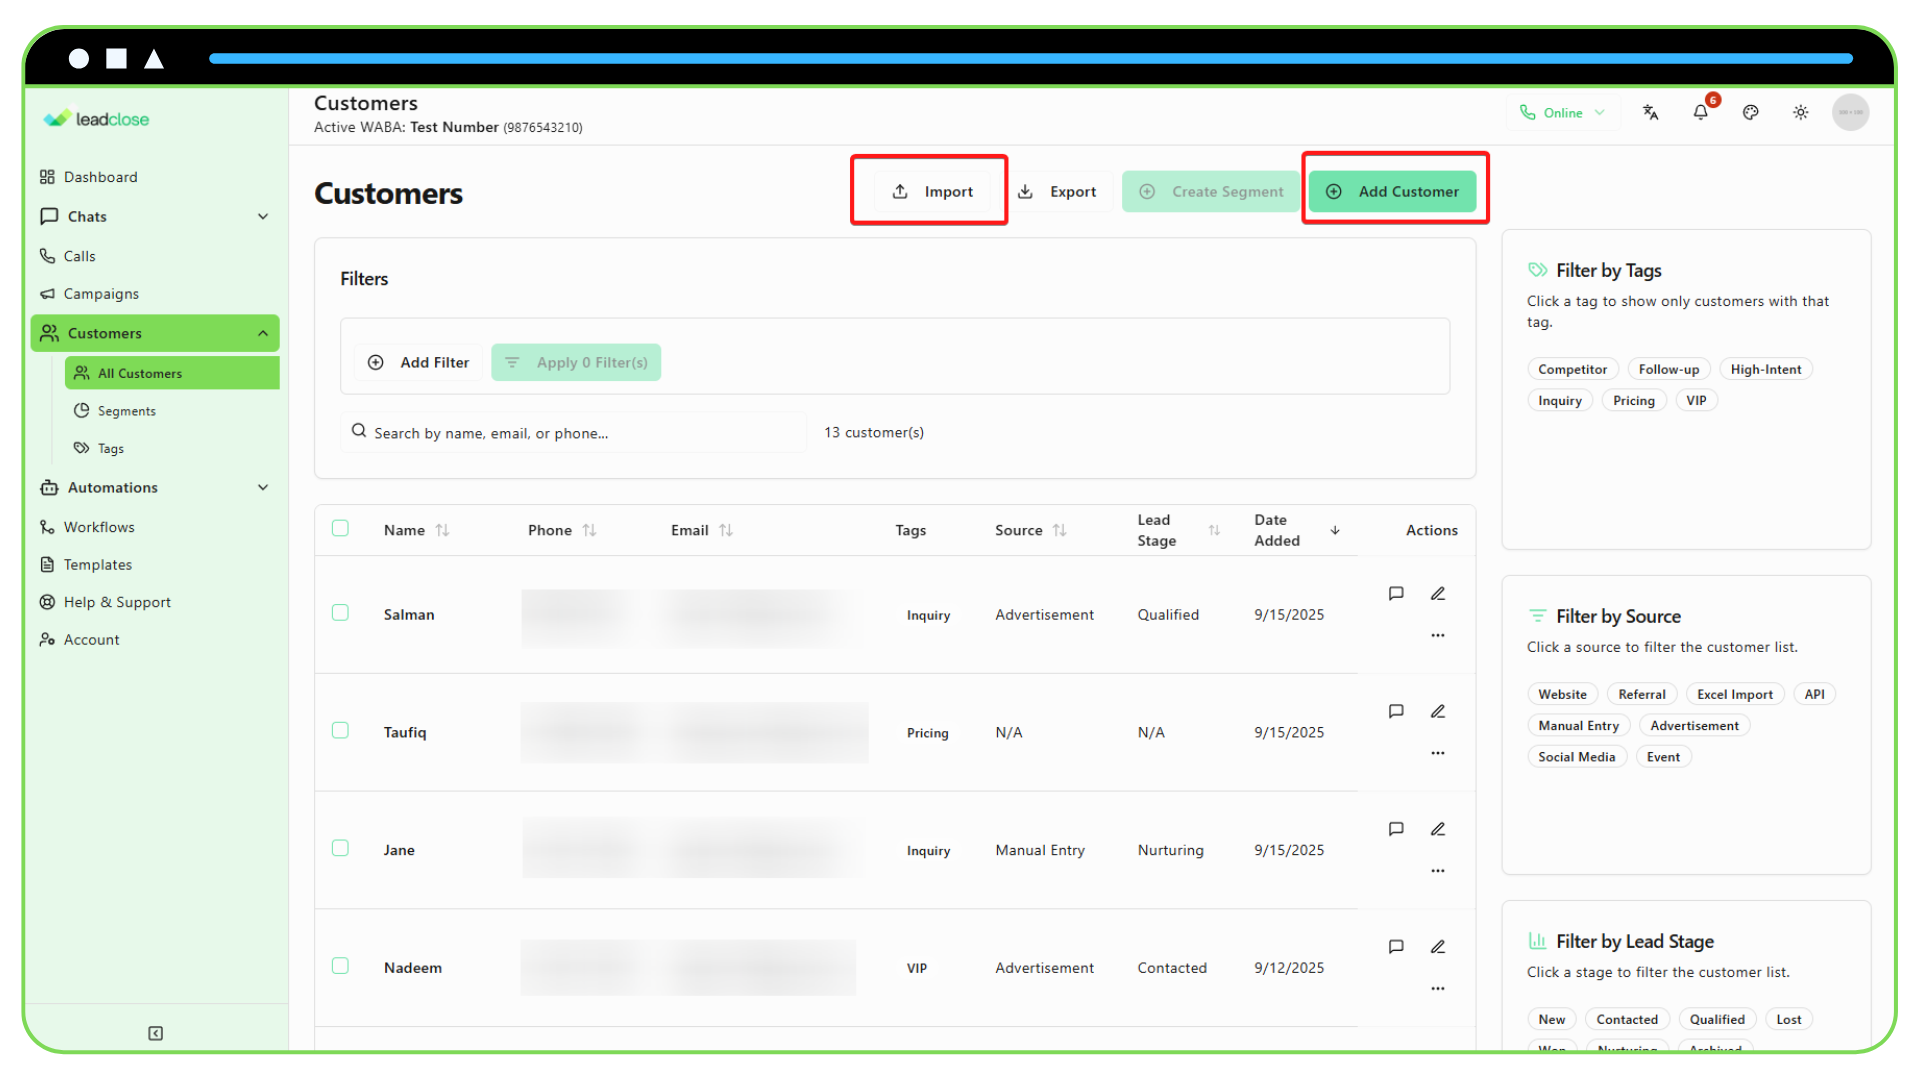Viewport: 1920px width, 1080px height.
Task: Open chat icon on Salman's row
Action: pos(1396,592)
